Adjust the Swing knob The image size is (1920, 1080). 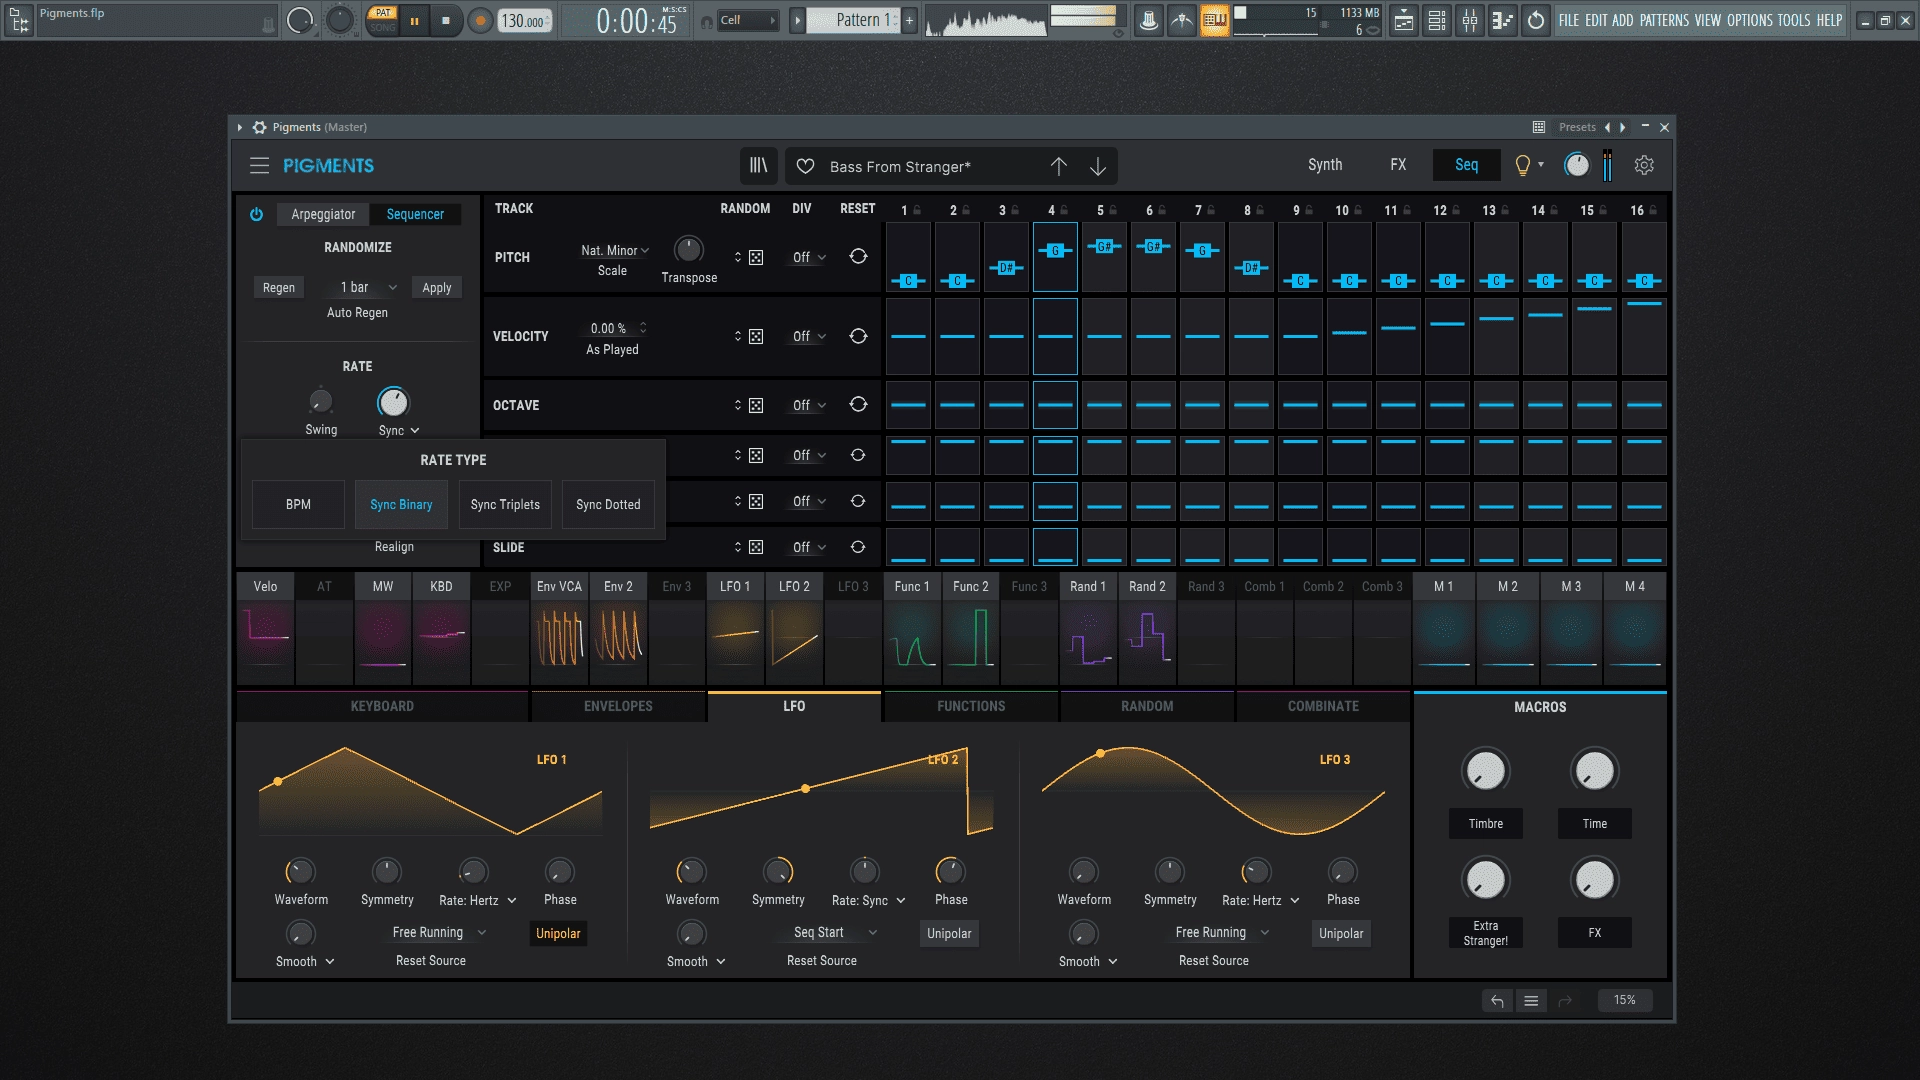(x=321, y=402)
